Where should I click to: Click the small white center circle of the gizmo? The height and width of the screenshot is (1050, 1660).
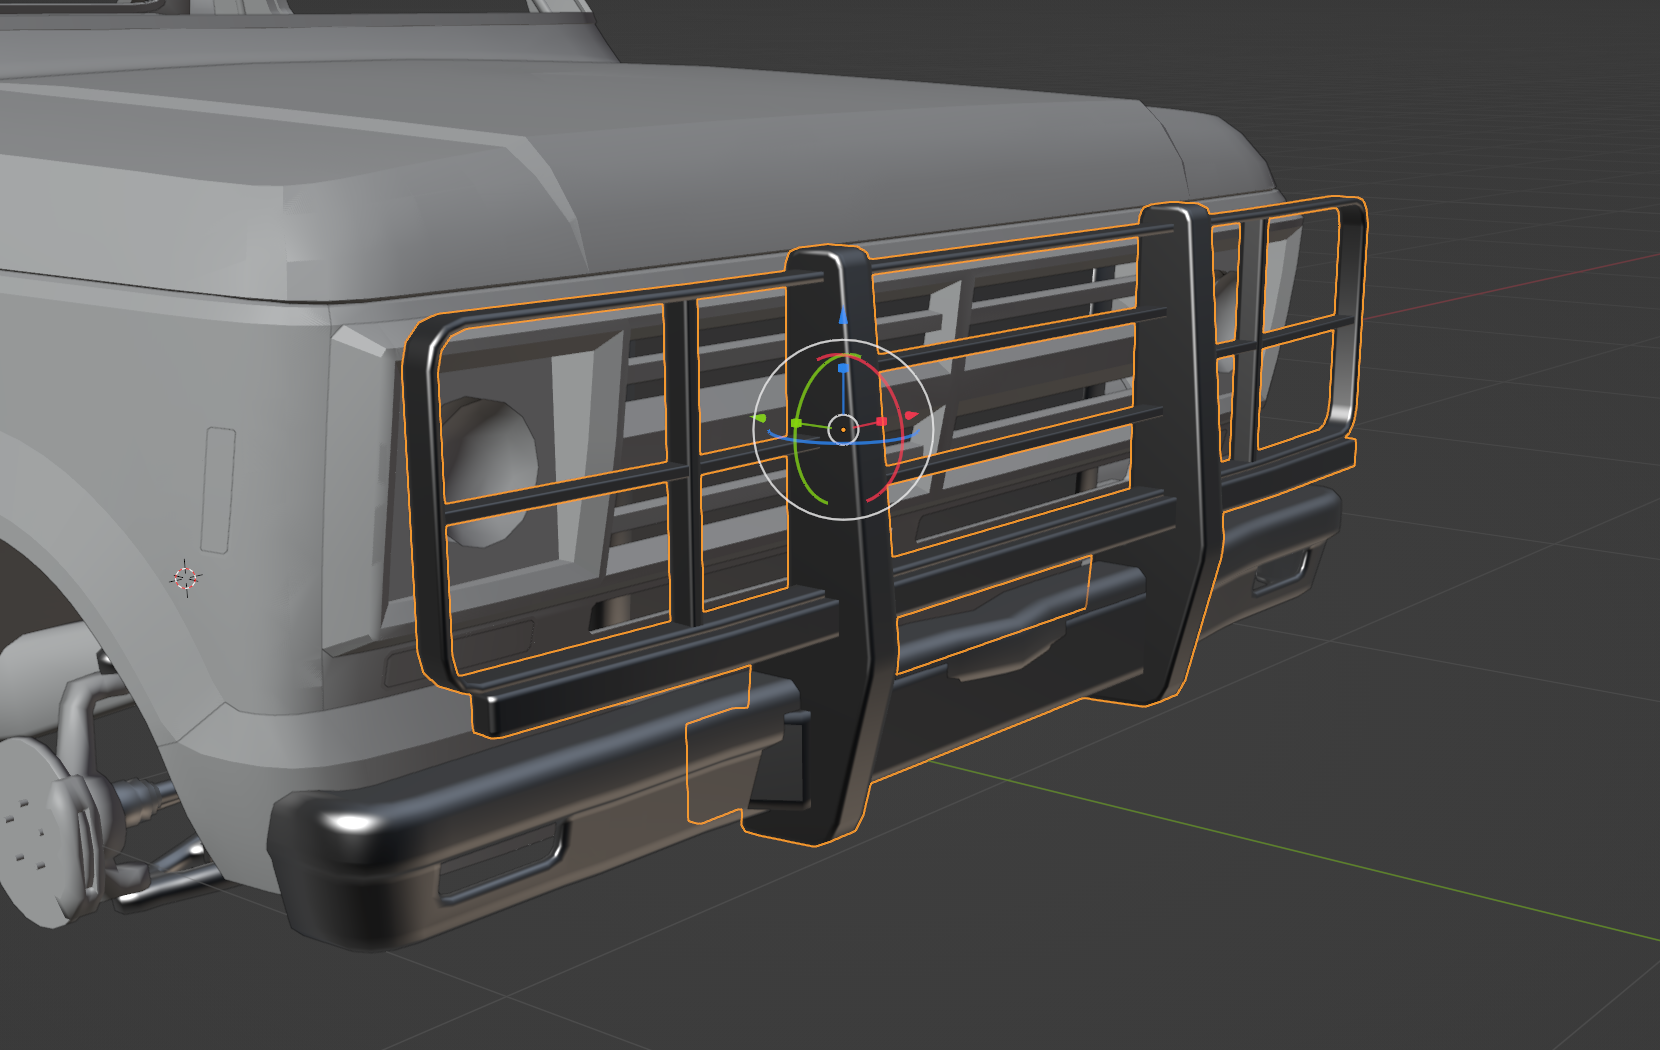click(843, 430)
